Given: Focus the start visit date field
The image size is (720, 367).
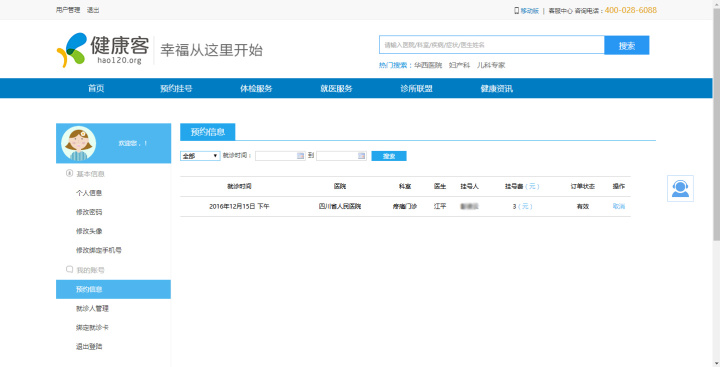Looking at the screenshot, I should click(280, 156).
